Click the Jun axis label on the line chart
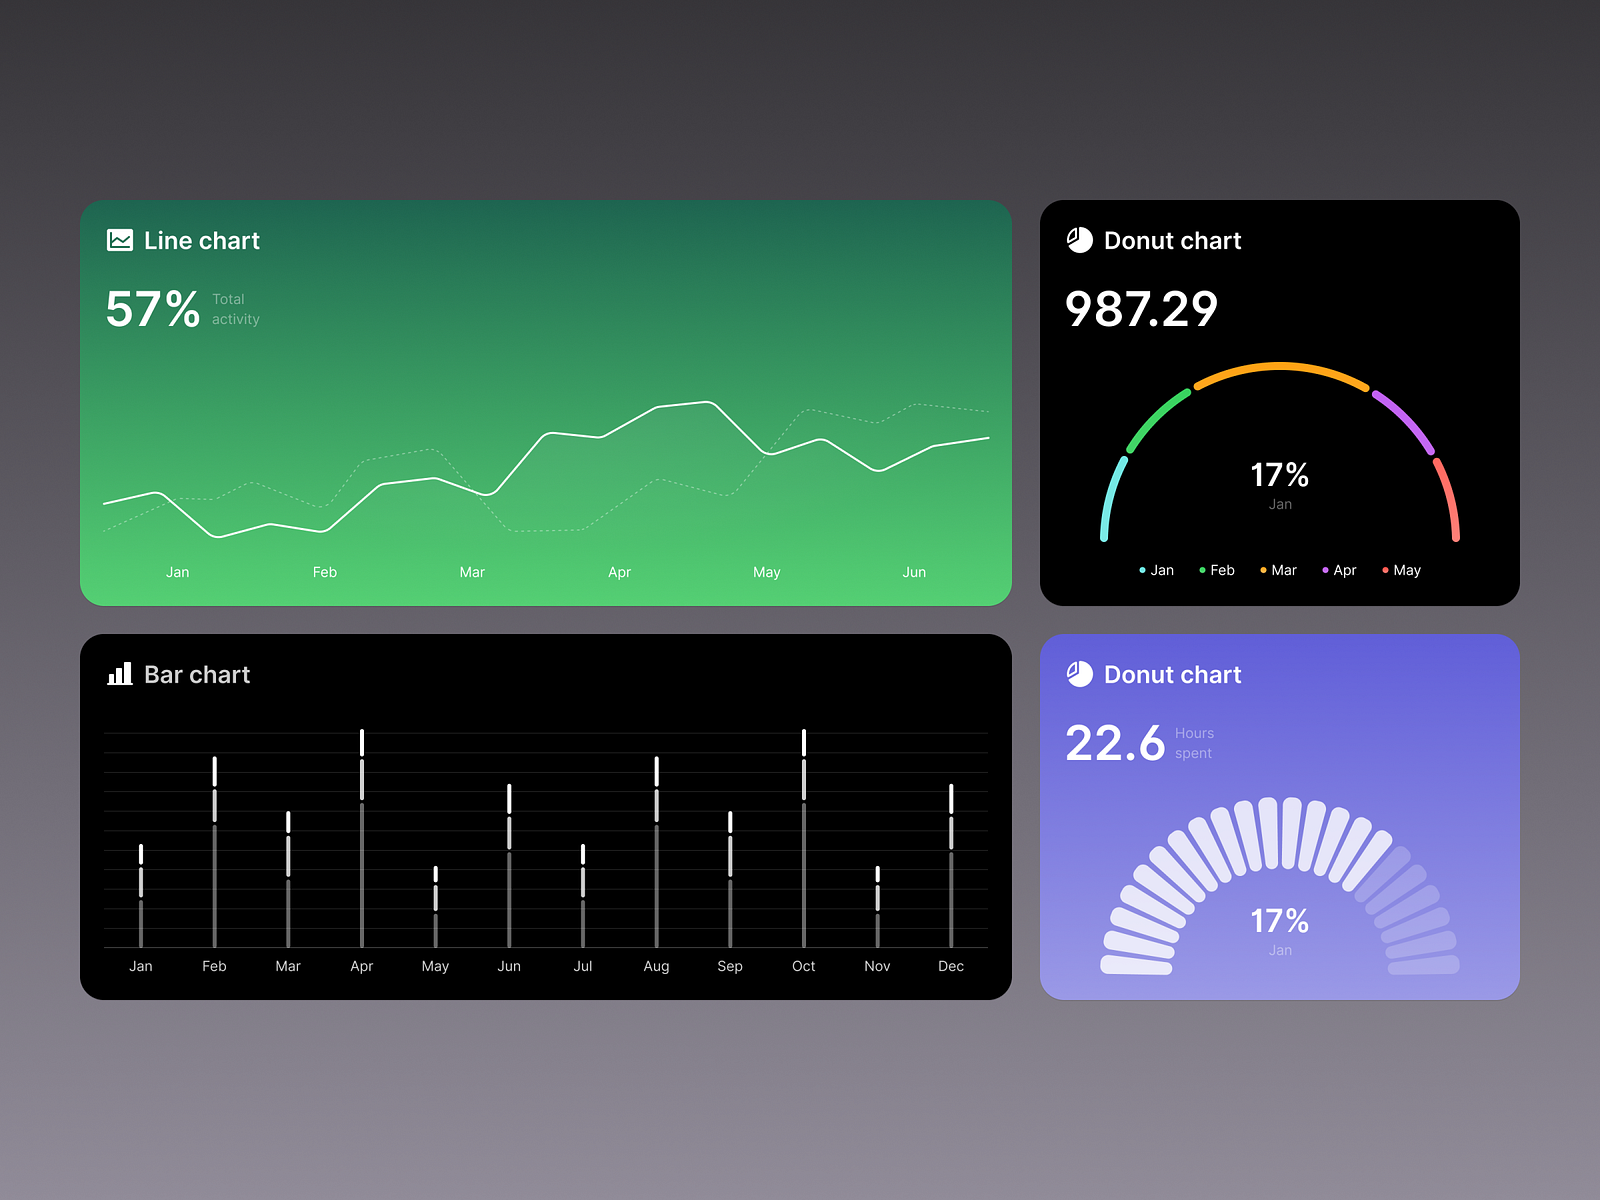This screenshot has height=1200, width=1600. click(x=914, y=572)
